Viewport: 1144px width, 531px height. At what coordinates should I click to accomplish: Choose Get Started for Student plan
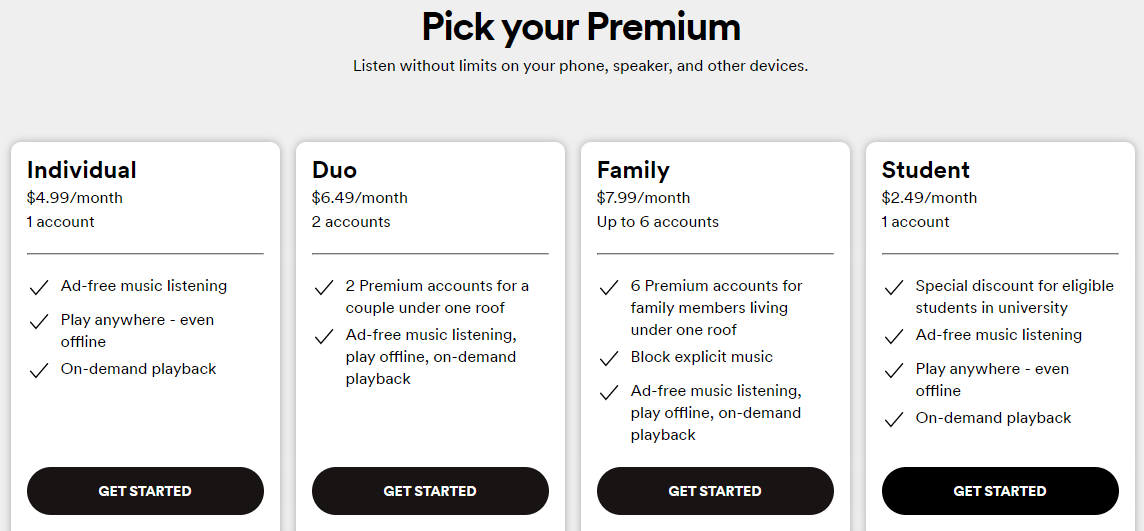(x=1000, y=491)
